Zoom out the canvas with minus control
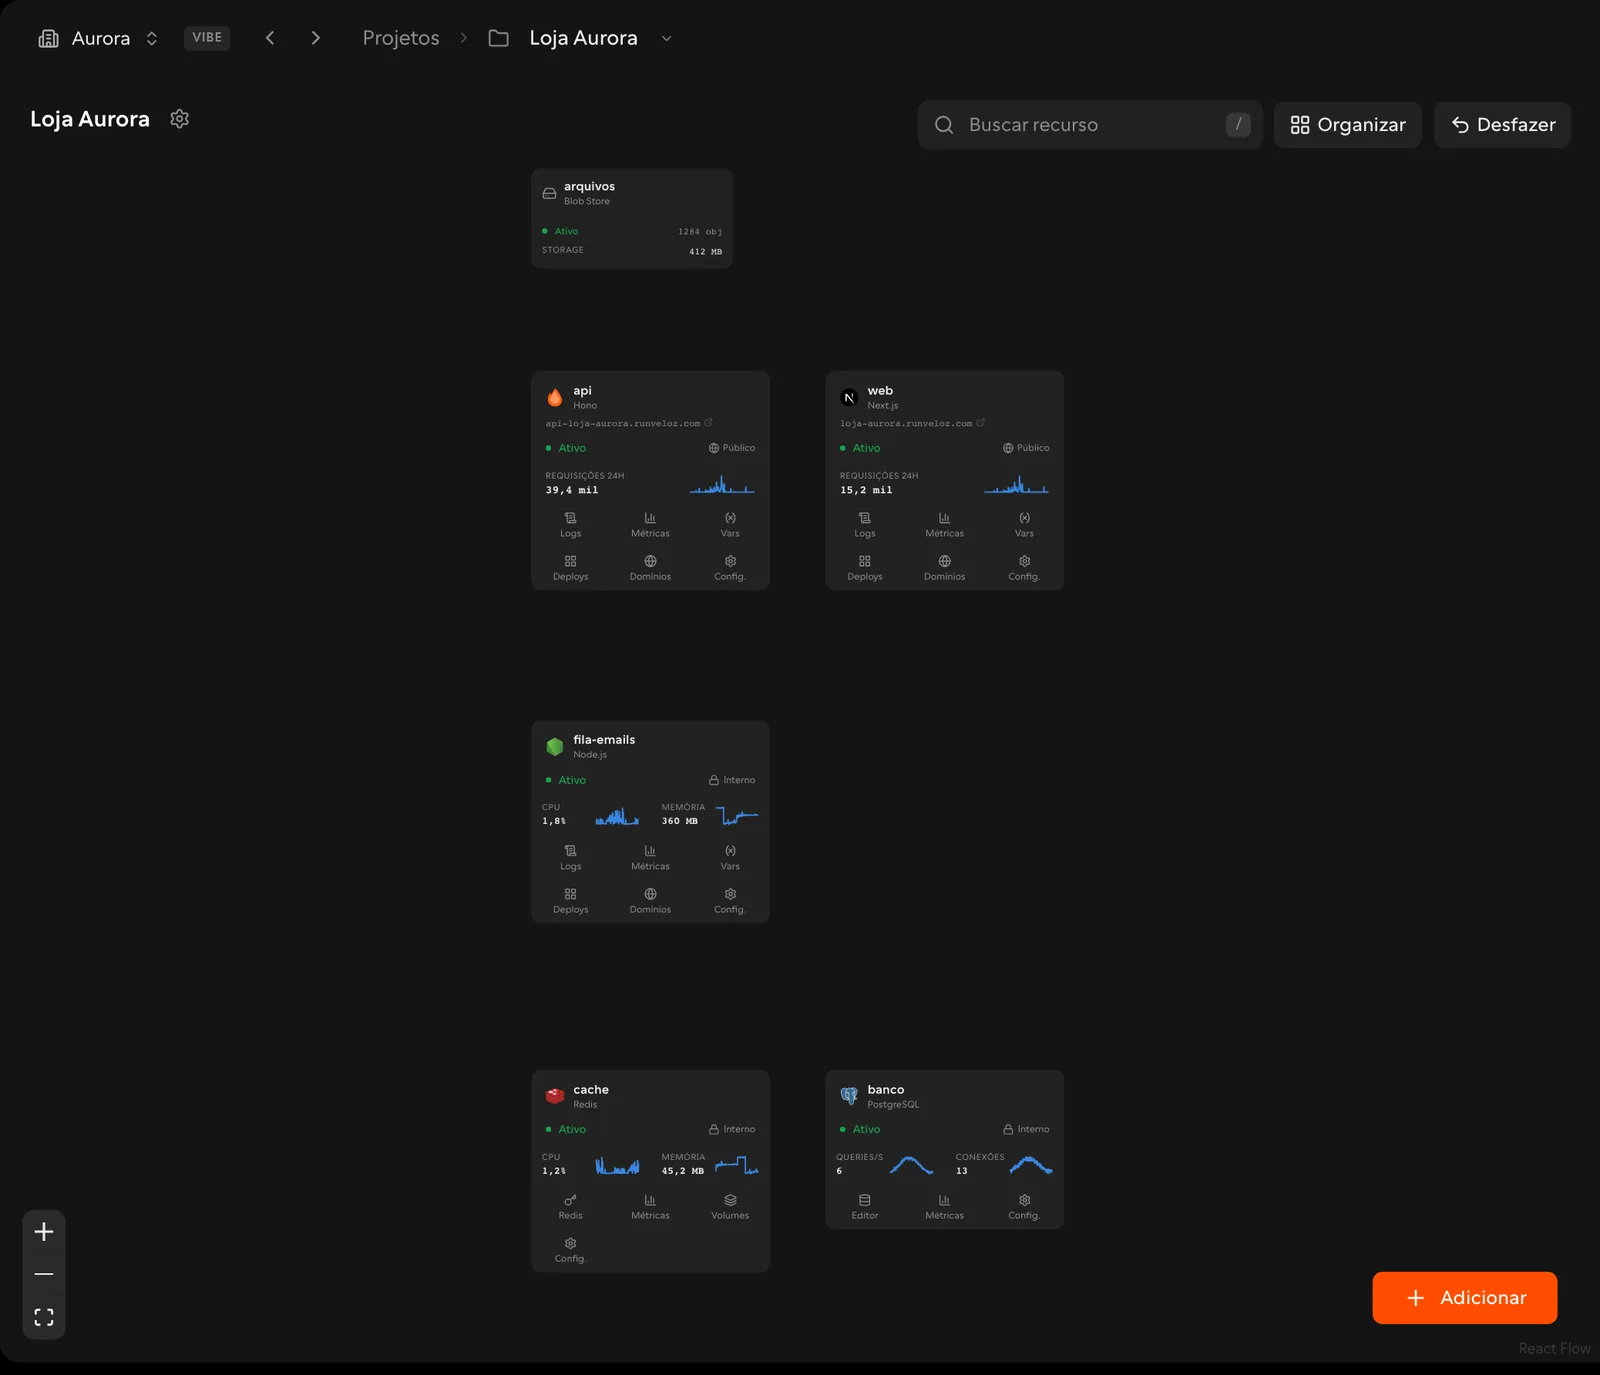This screenshot has width=1600, height=1375. (44, 1274)
